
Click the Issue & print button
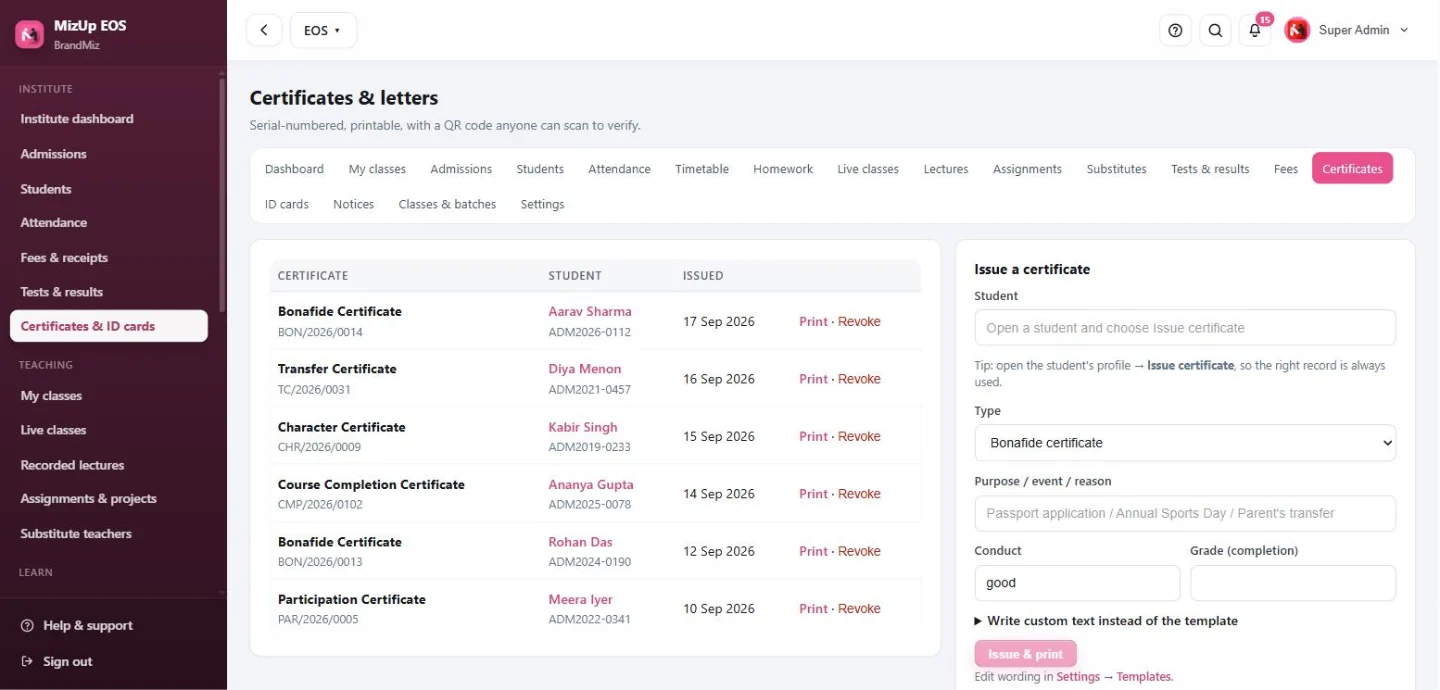tap(1025, 654)
